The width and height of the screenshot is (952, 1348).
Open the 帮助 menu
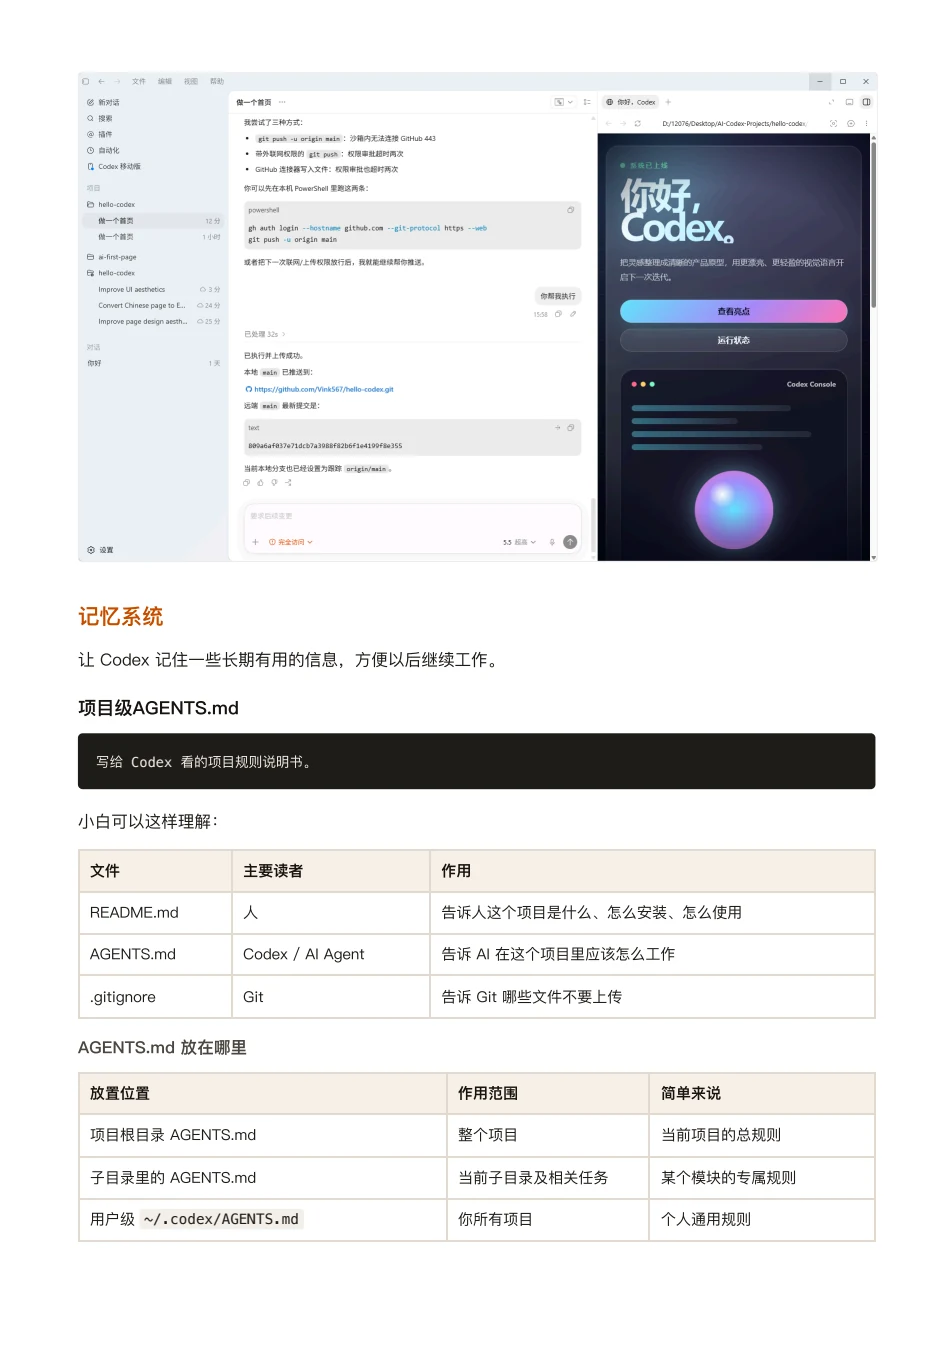(217, 81)
